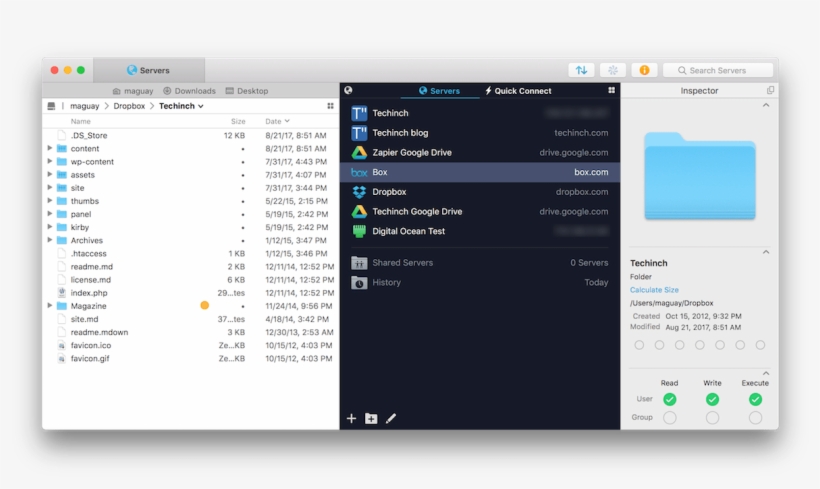820x489 pixels.
Task: Select the Zapier Google Drive icon
Action: pyautogui.click(x=359, y=153)
